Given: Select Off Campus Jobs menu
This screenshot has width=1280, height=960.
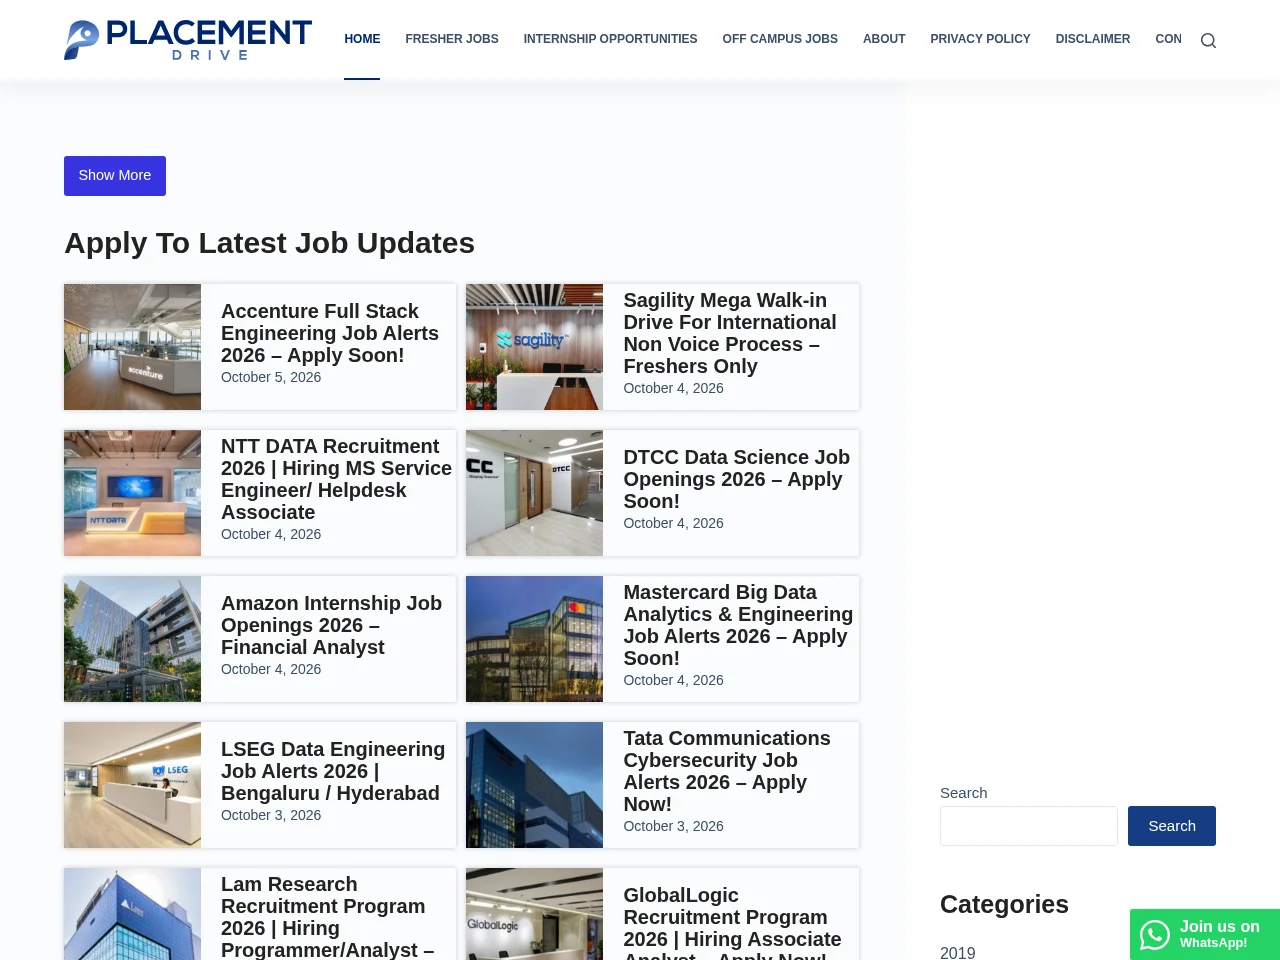Looking at the screenshot, I should (780, 39).
